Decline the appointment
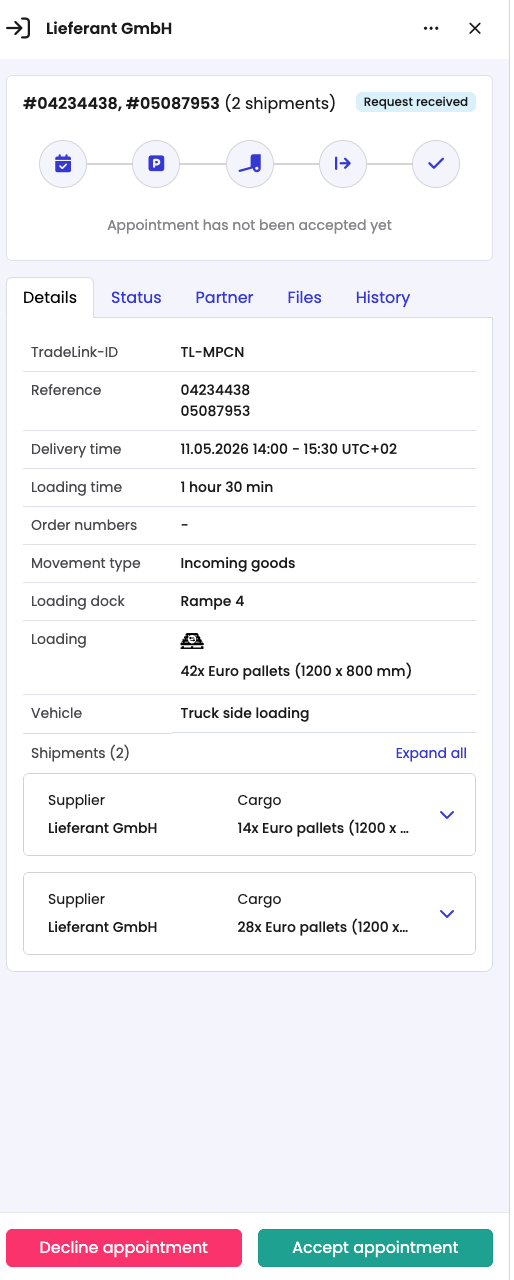 (x=124, y=1248)
